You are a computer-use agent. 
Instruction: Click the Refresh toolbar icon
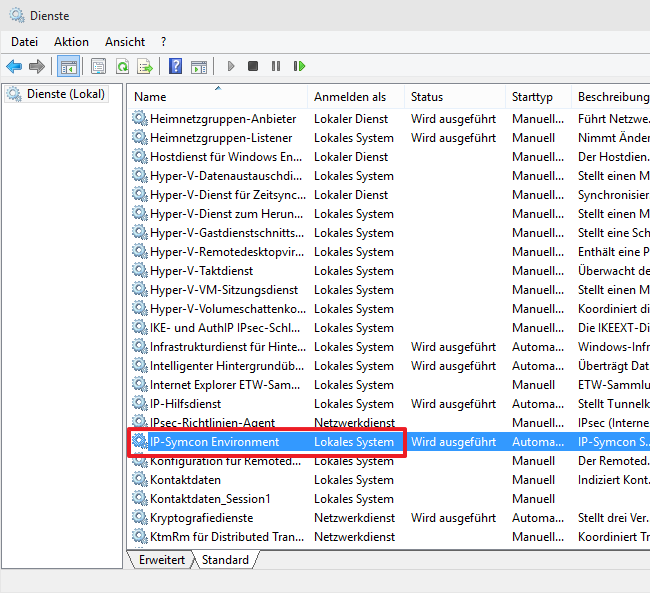(122, 67)
